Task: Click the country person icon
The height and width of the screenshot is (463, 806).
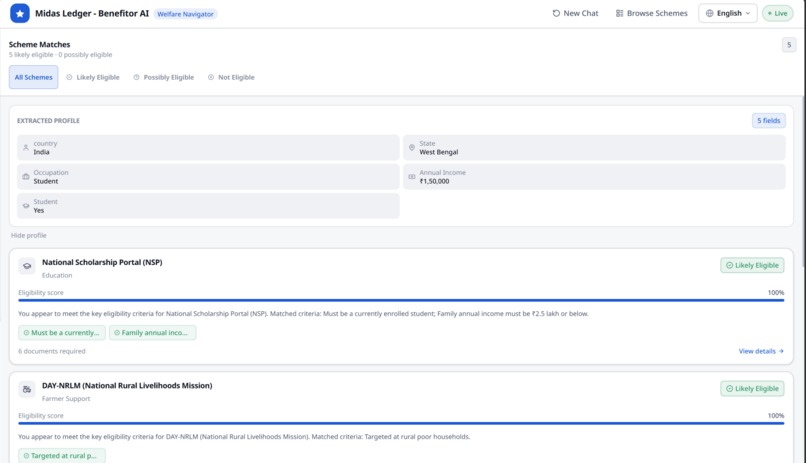Action: click(26, 147)
